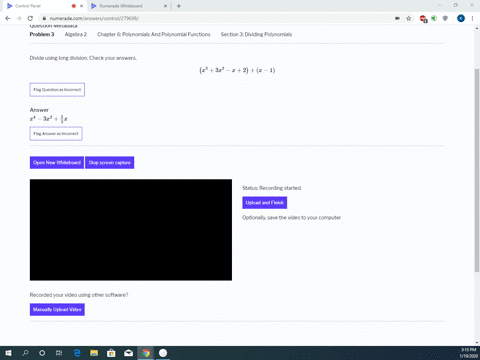Click the camera indicator in the address bar
Screen dimensions: 480x360
coord(397,18)
